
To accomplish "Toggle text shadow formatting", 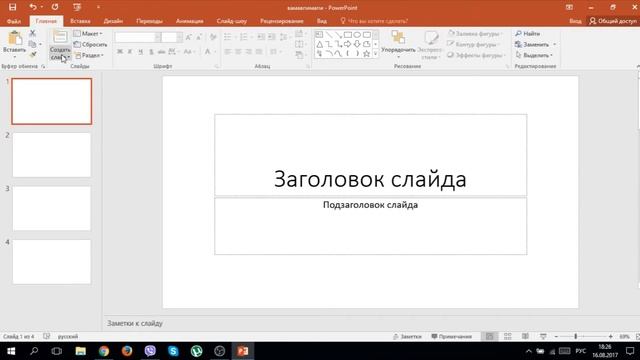I will click(151, 52).
